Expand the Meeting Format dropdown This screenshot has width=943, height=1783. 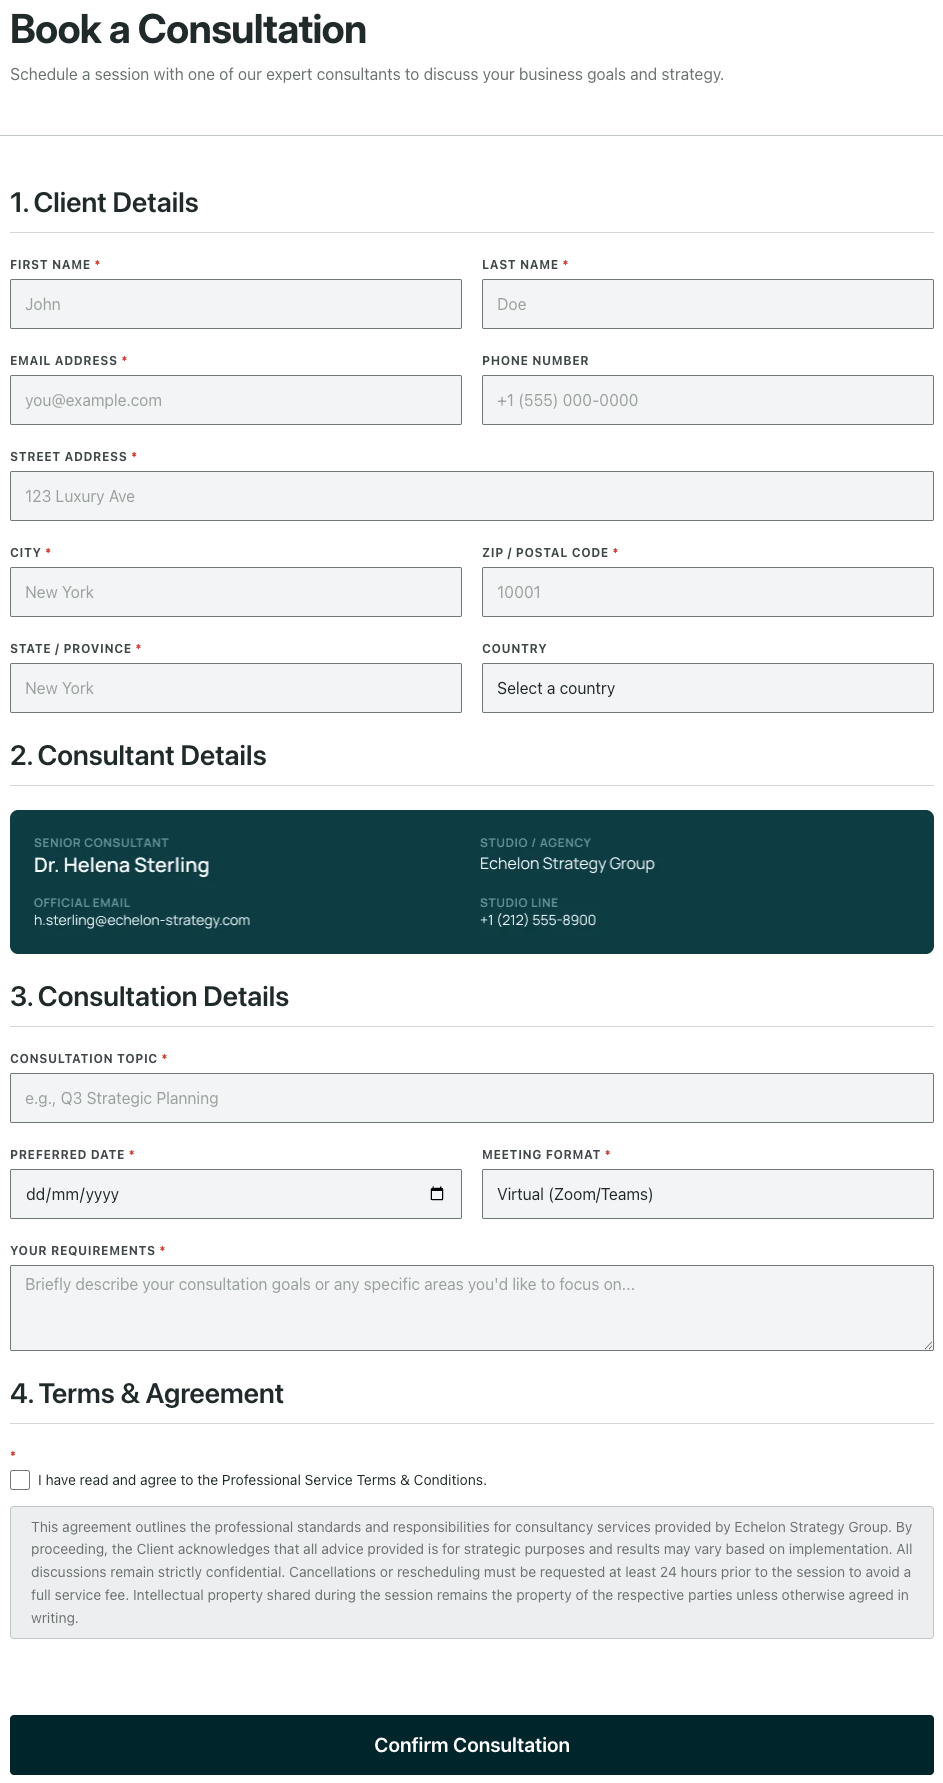pos(708,1194)
